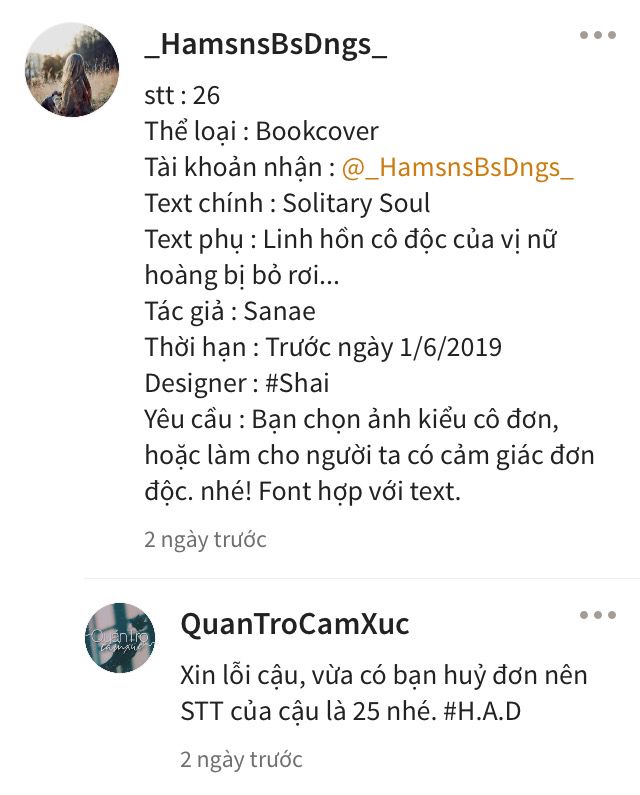
Task: Open QuanTroCamXuc's round avatar
Action: point(120,637)
